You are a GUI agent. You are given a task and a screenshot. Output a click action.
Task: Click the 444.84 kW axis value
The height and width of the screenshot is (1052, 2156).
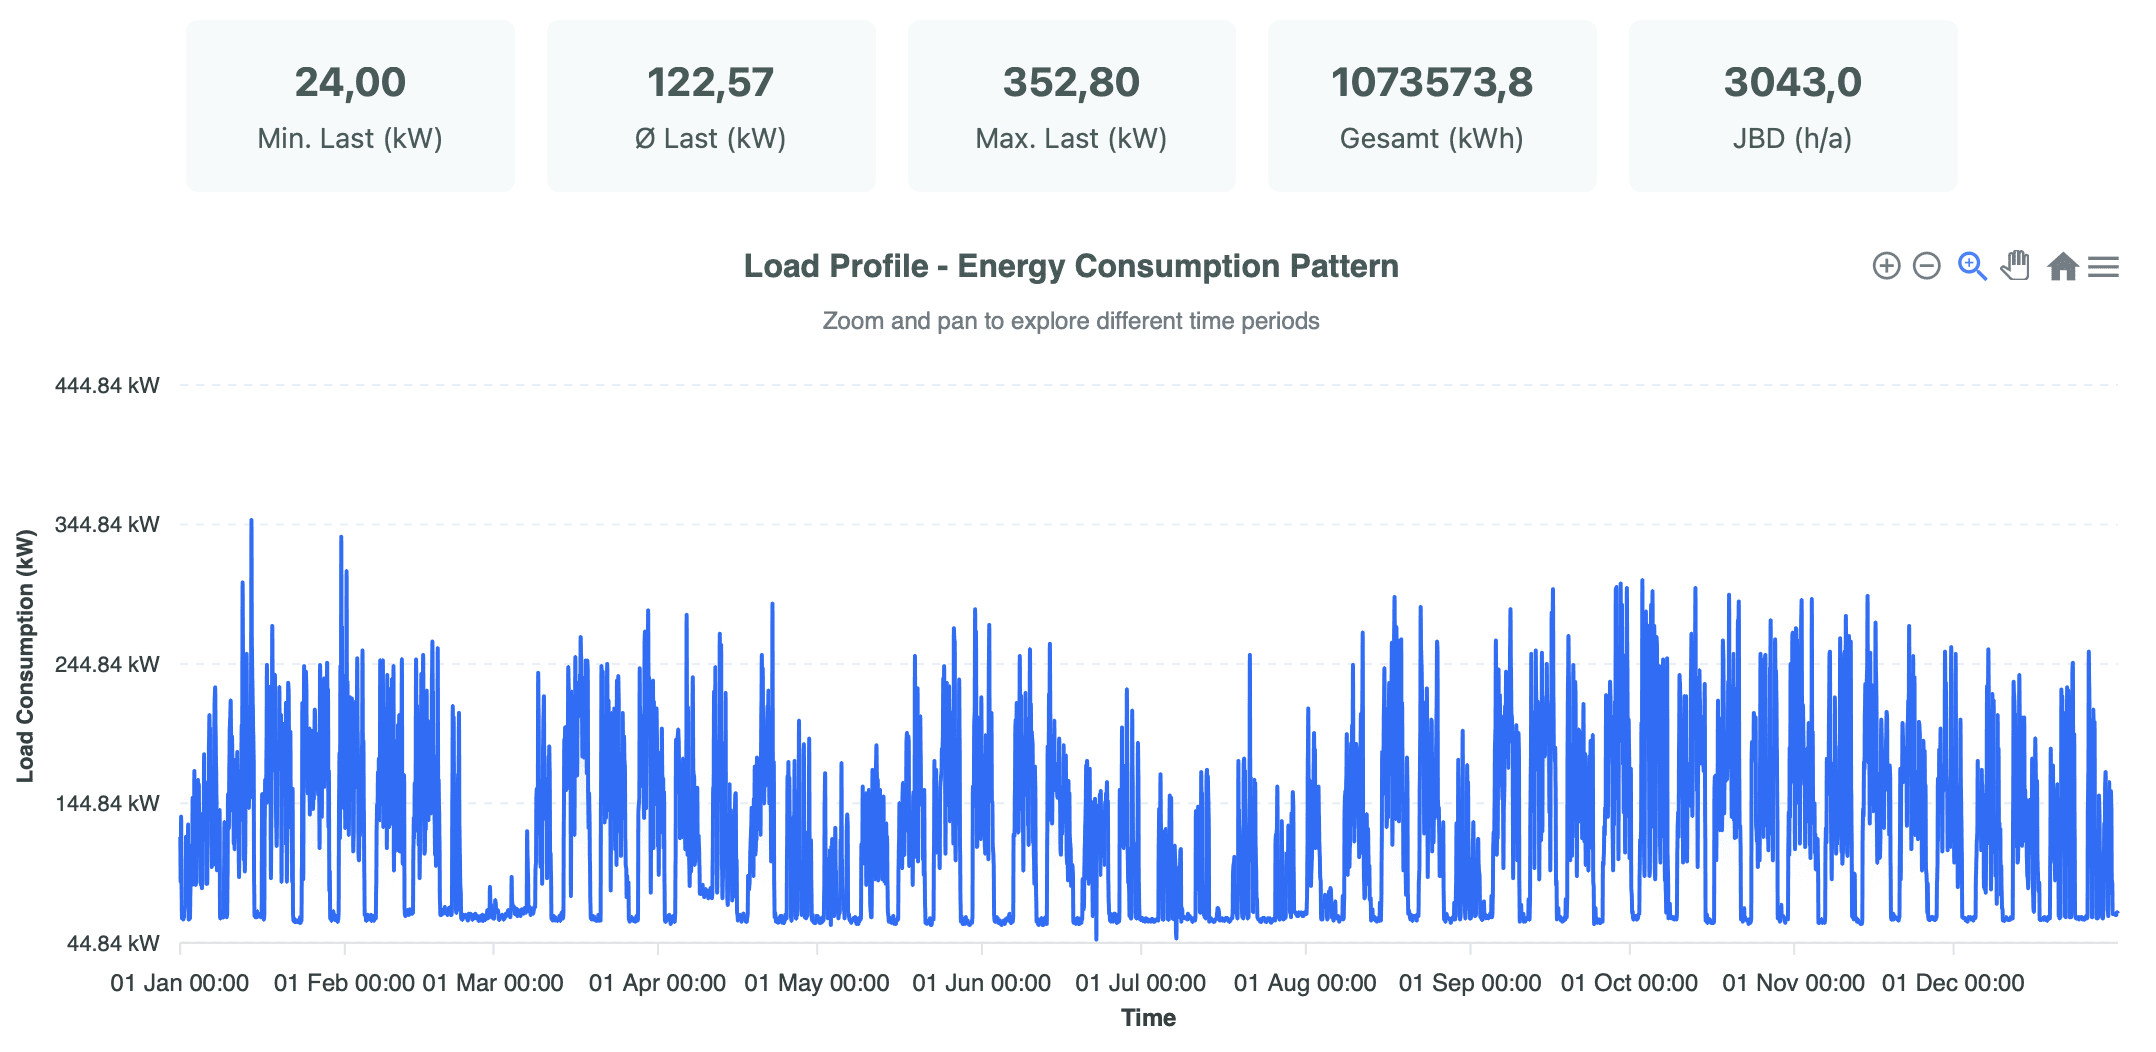coord(107,384)
